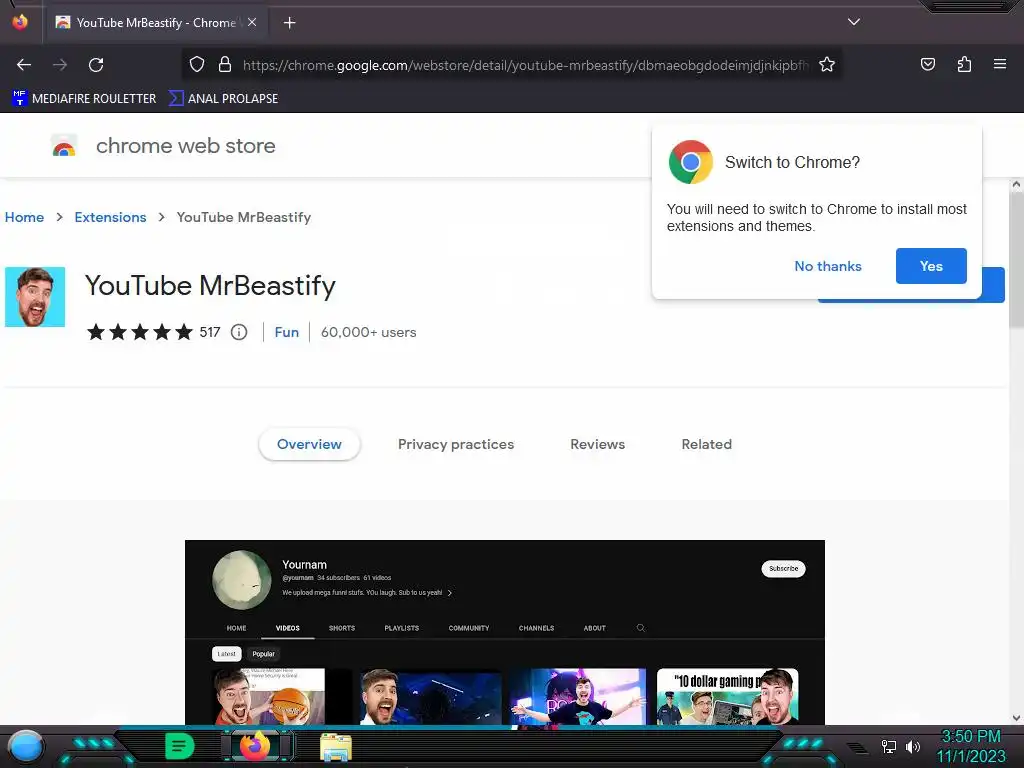Viewport: 1024px width, 768px height.
Task: Open the Firefox hamburger menu
Action: click(1000, 64)
